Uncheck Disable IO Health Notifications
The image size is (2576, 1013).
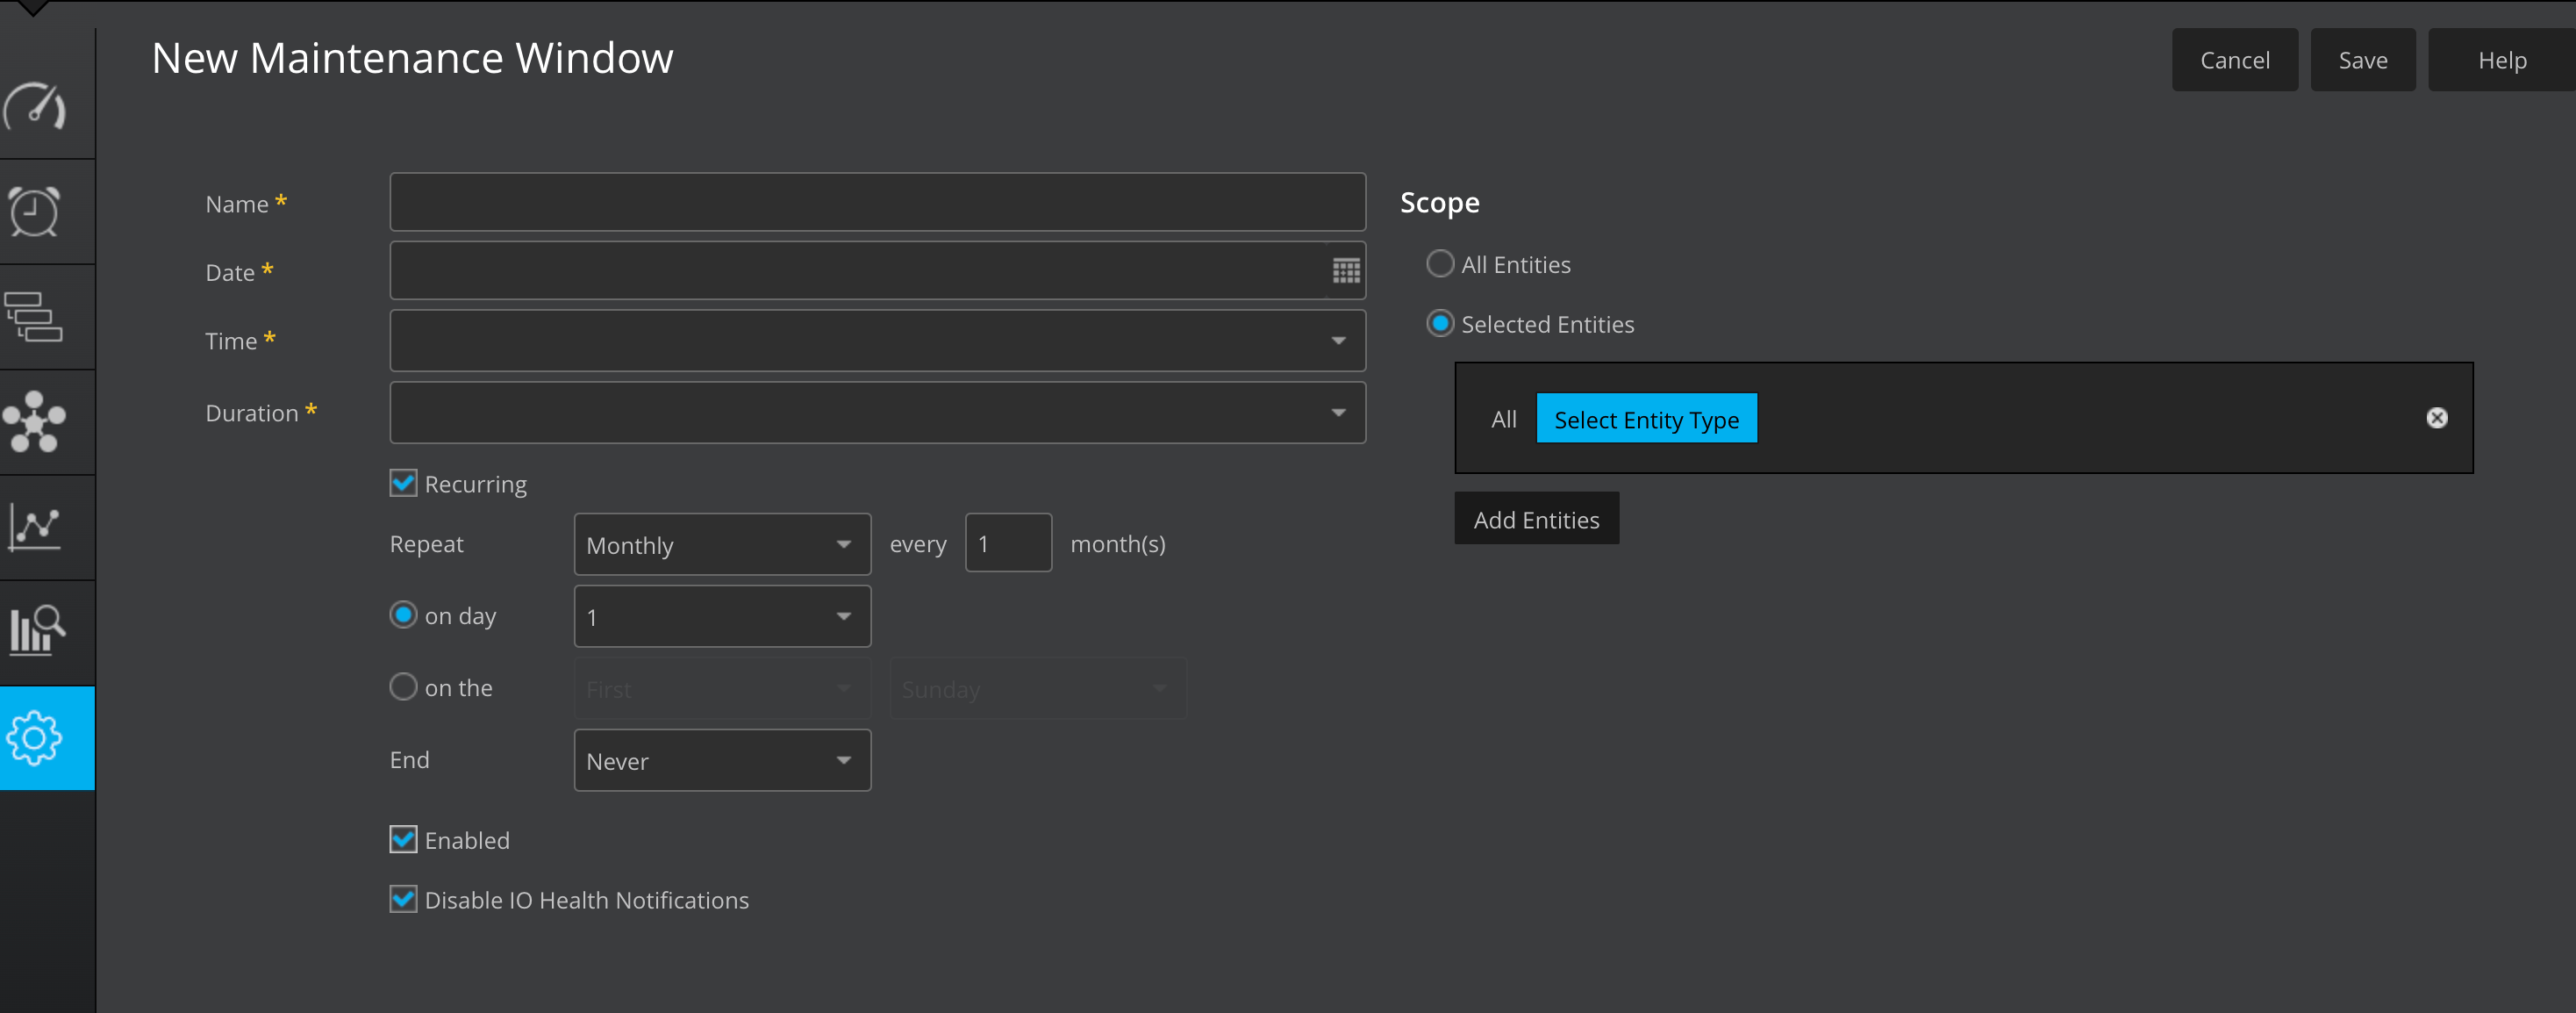pyautogui.click(x=403, y=900)
